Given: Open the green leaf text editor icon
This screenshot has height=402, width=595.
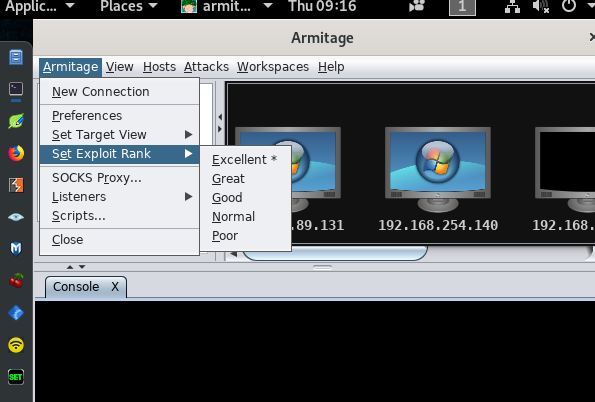Looking at the screenshot, I should [x=16, y=121].
